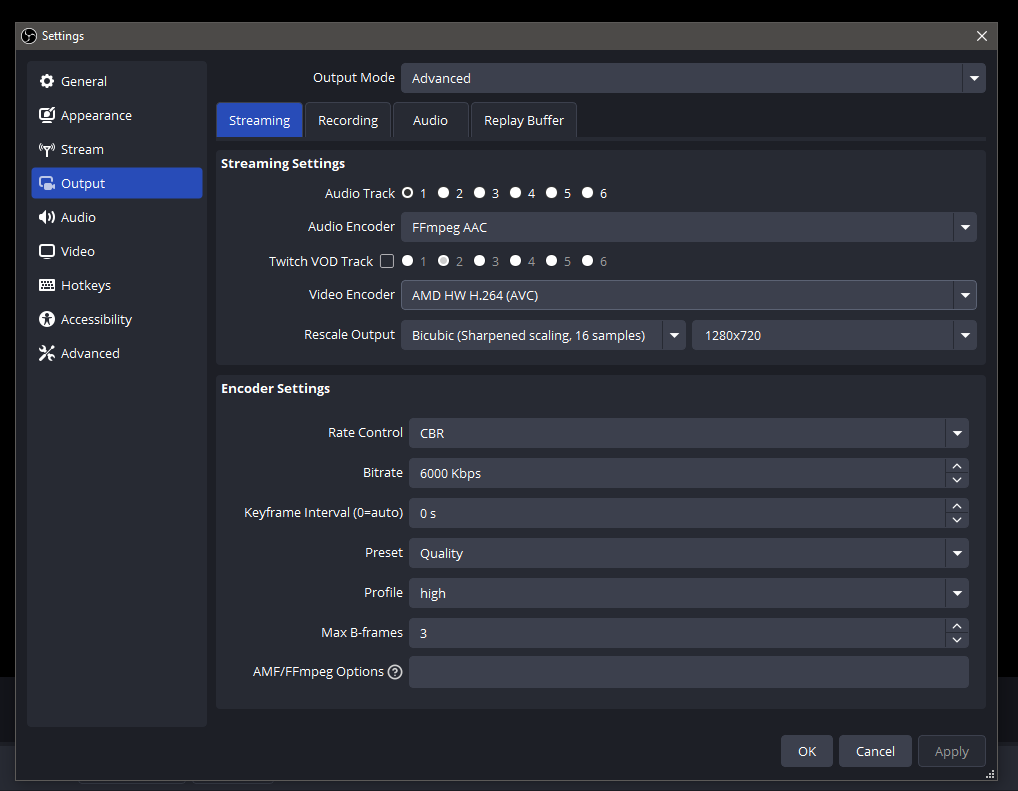1018x791 pixels.
Task: Click the Bitrate input field
Action: (x=677, y=473)
